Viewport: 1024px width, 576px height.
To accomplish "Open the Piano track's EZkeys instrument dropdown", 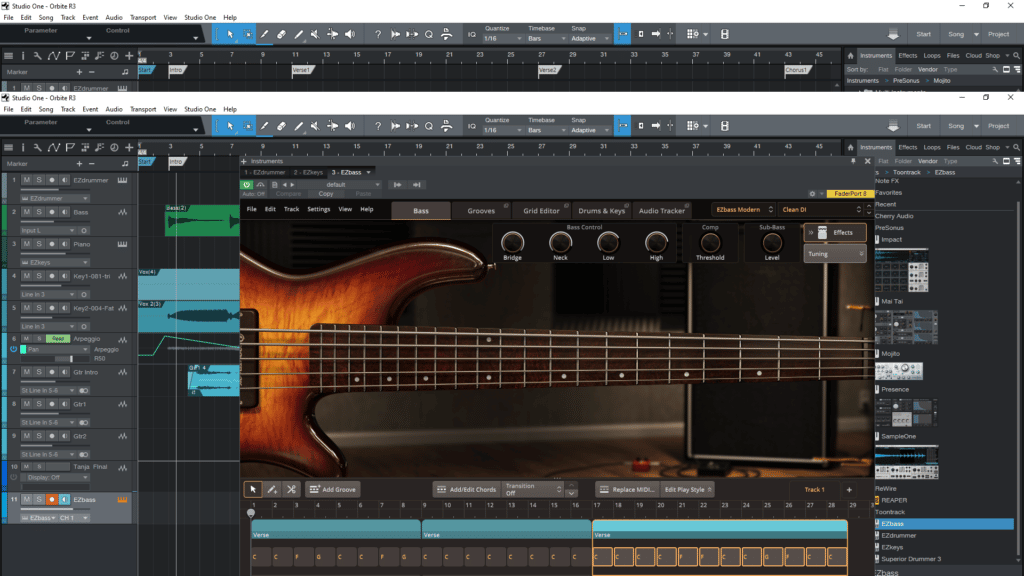I will tap(54, 263).
